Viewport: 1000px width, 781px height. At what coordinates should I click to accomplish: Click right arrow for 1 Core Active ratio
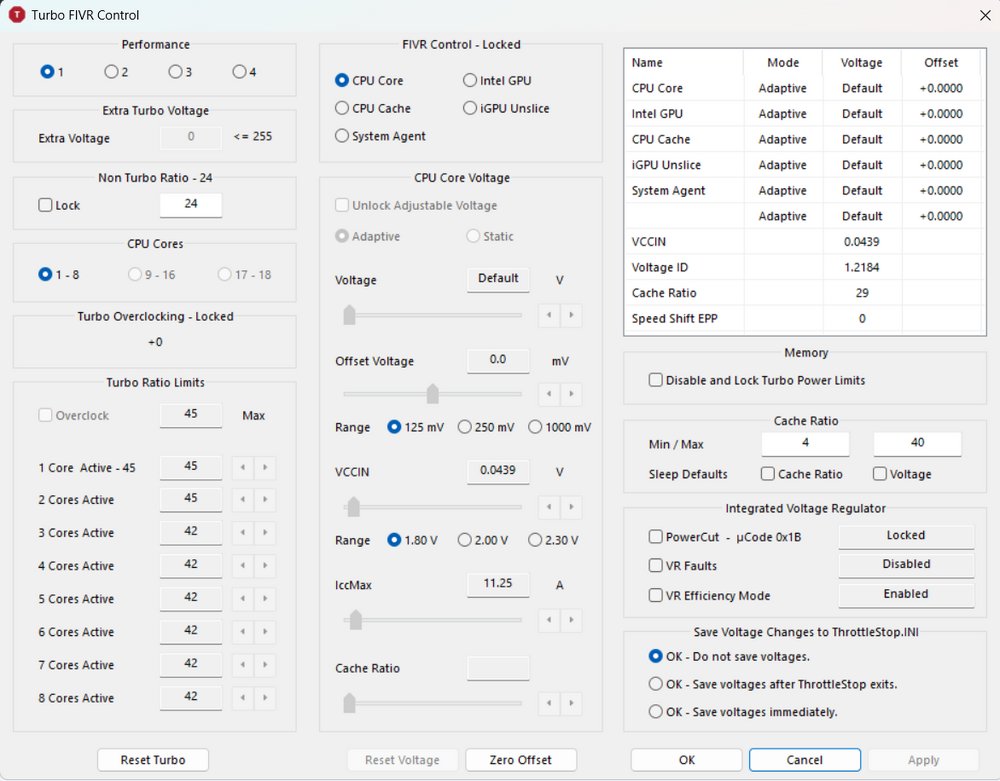[x=265, y=468]
